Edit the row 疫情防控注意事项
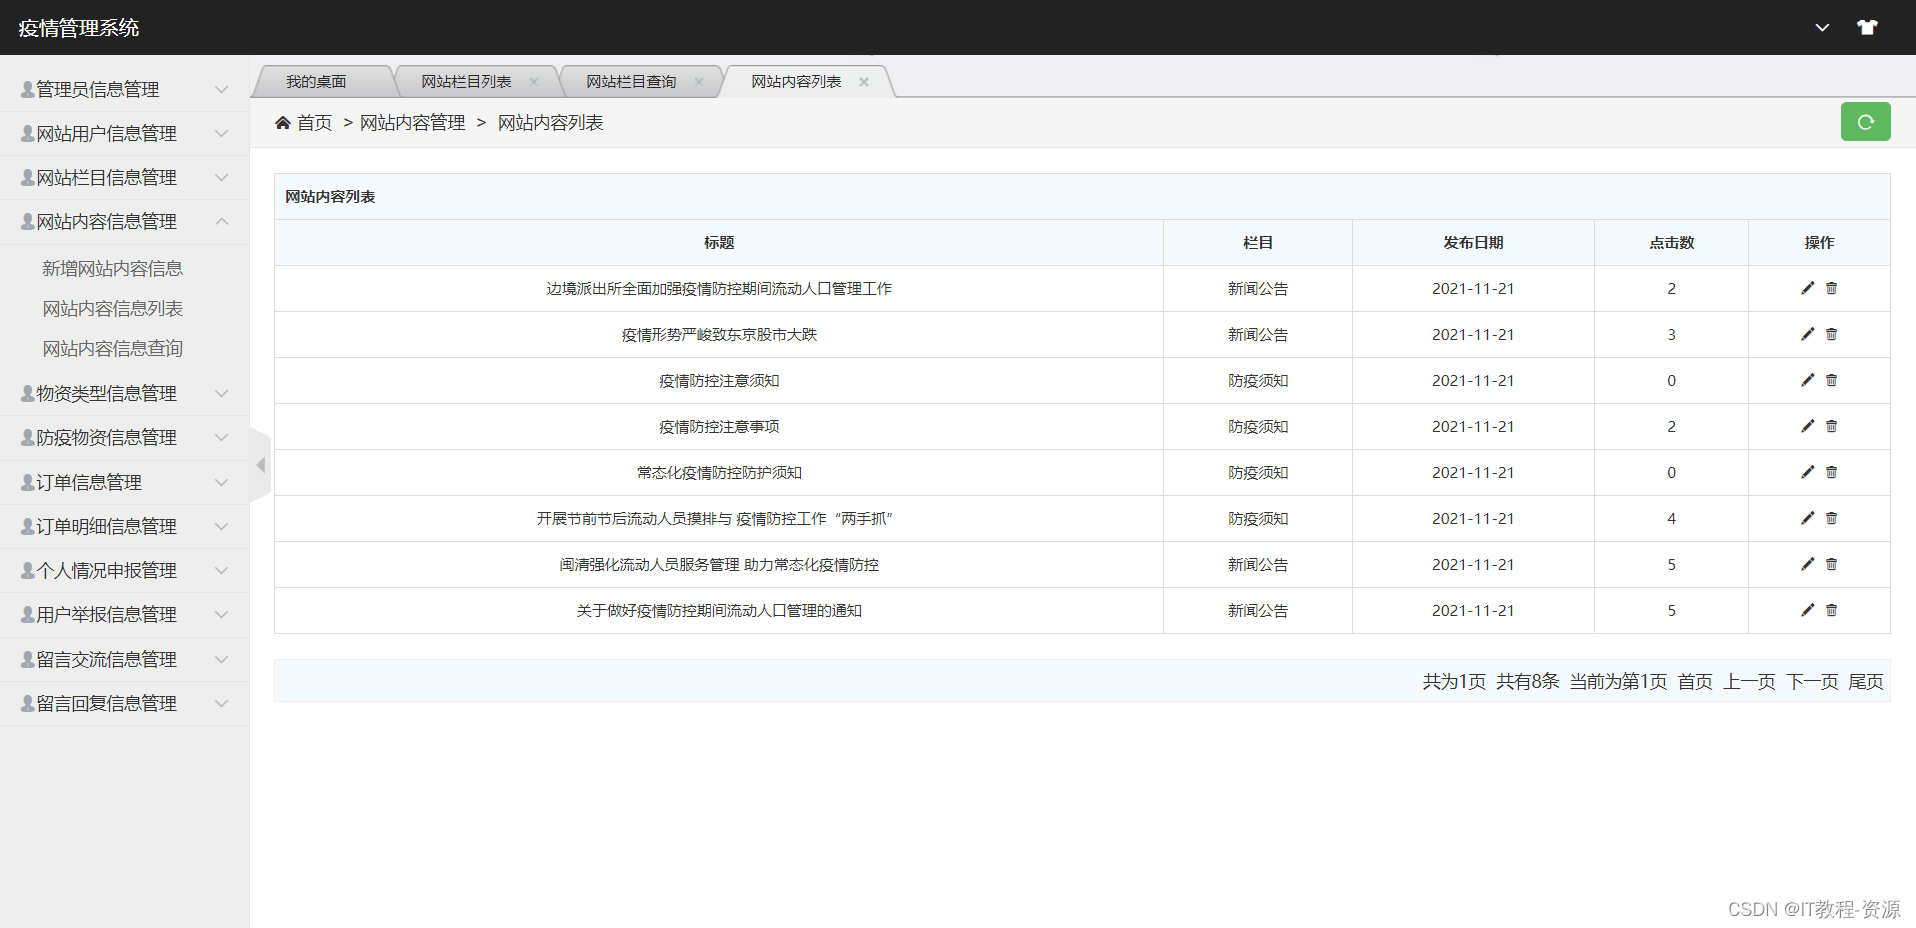 pos(1807,426)
